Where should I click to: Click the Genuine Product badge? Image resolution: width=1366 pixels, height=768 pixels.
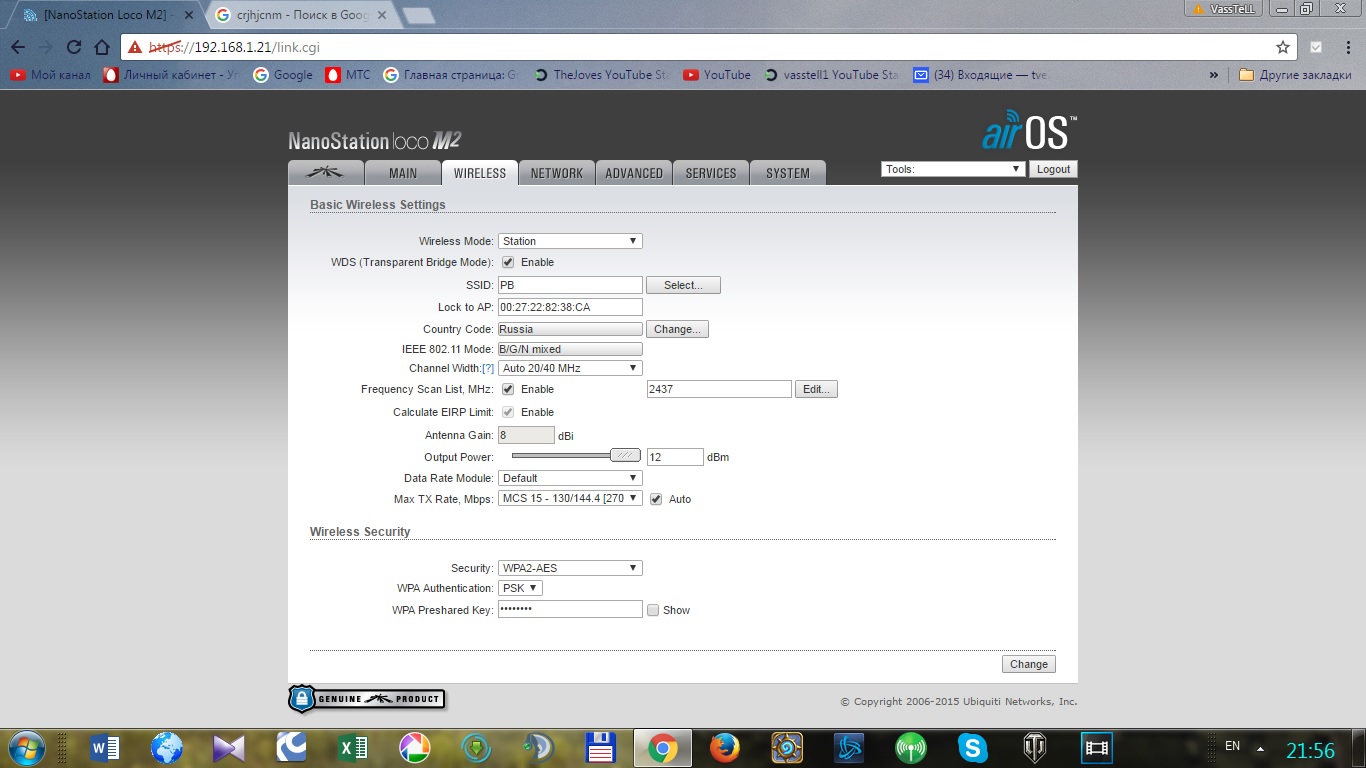(x=366, y=698)
